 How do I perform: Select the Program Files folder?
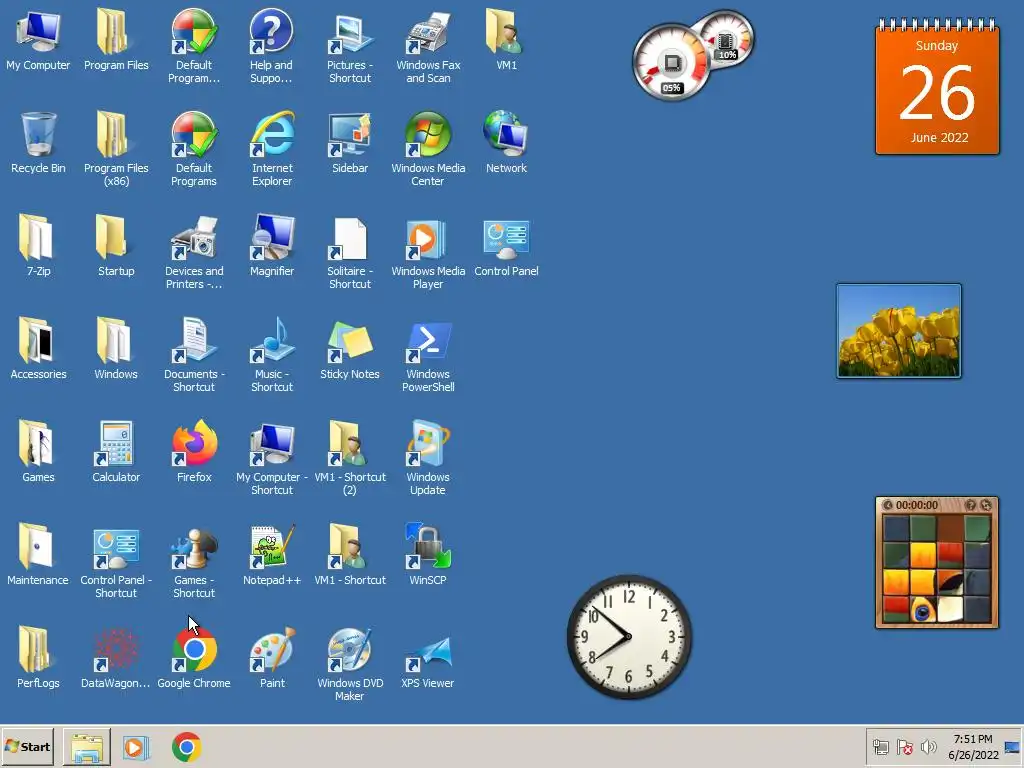point(116,40)
